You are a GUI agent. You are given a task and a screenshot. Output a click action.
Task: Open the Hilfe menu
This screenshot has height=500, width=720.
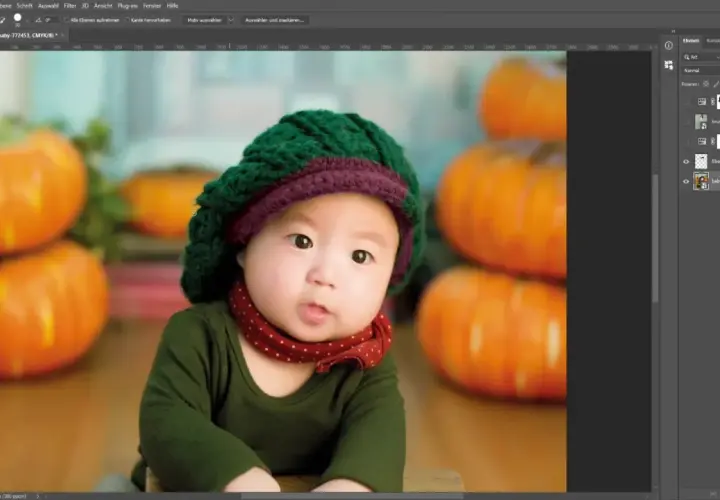[172, 6]
